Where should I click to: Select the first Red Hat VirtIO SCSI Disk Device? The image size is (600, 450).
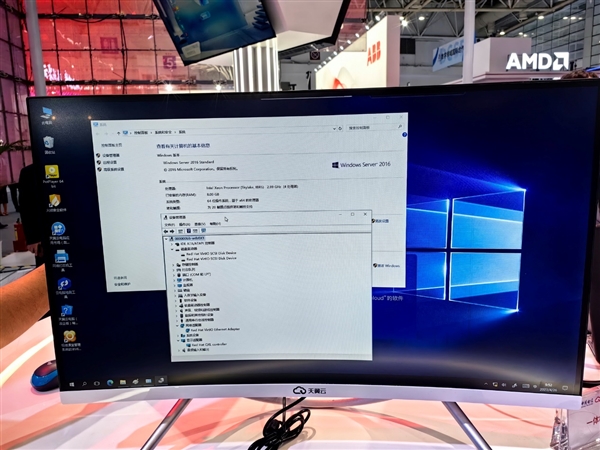tap(209, 253)
